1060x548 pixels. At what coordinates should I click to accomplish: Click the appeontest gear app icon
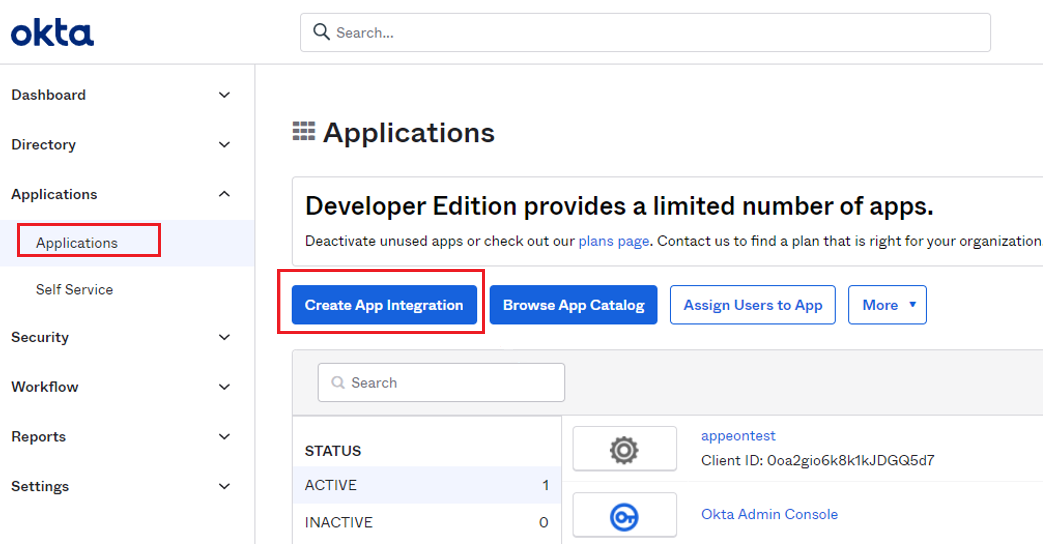[x=624, y=449]
